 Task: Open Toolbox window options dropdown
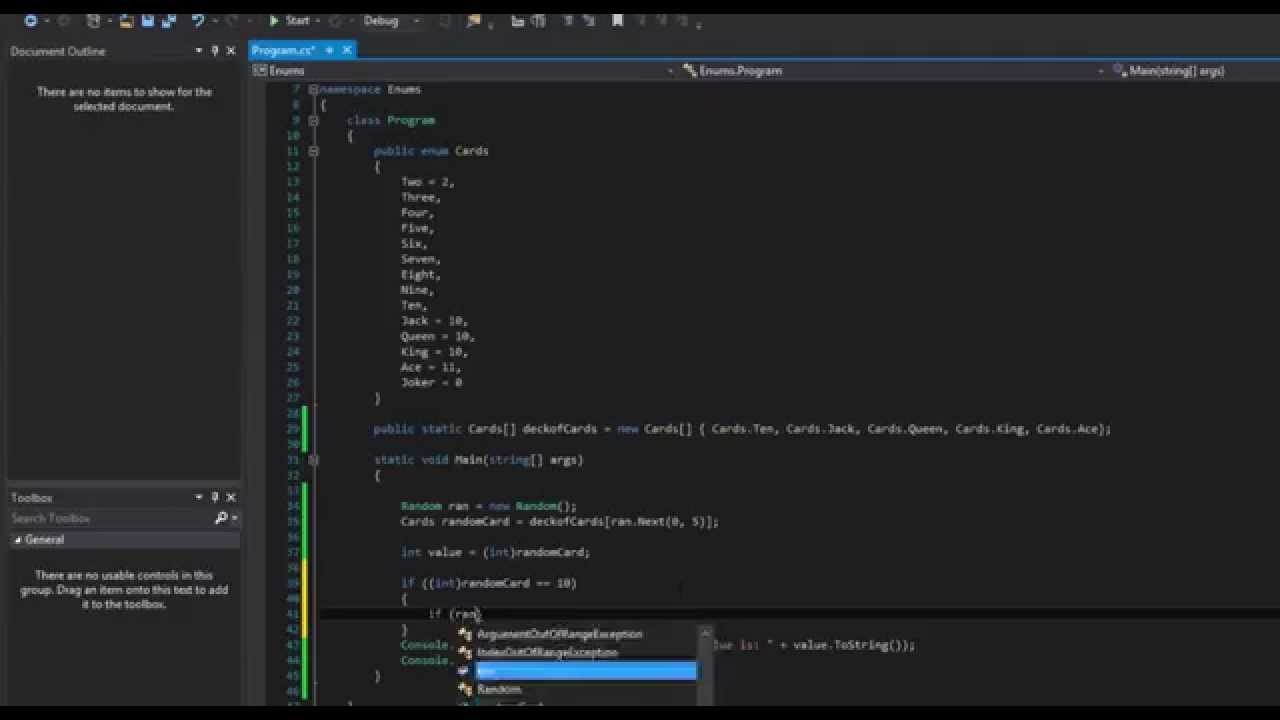click(199, 497)
